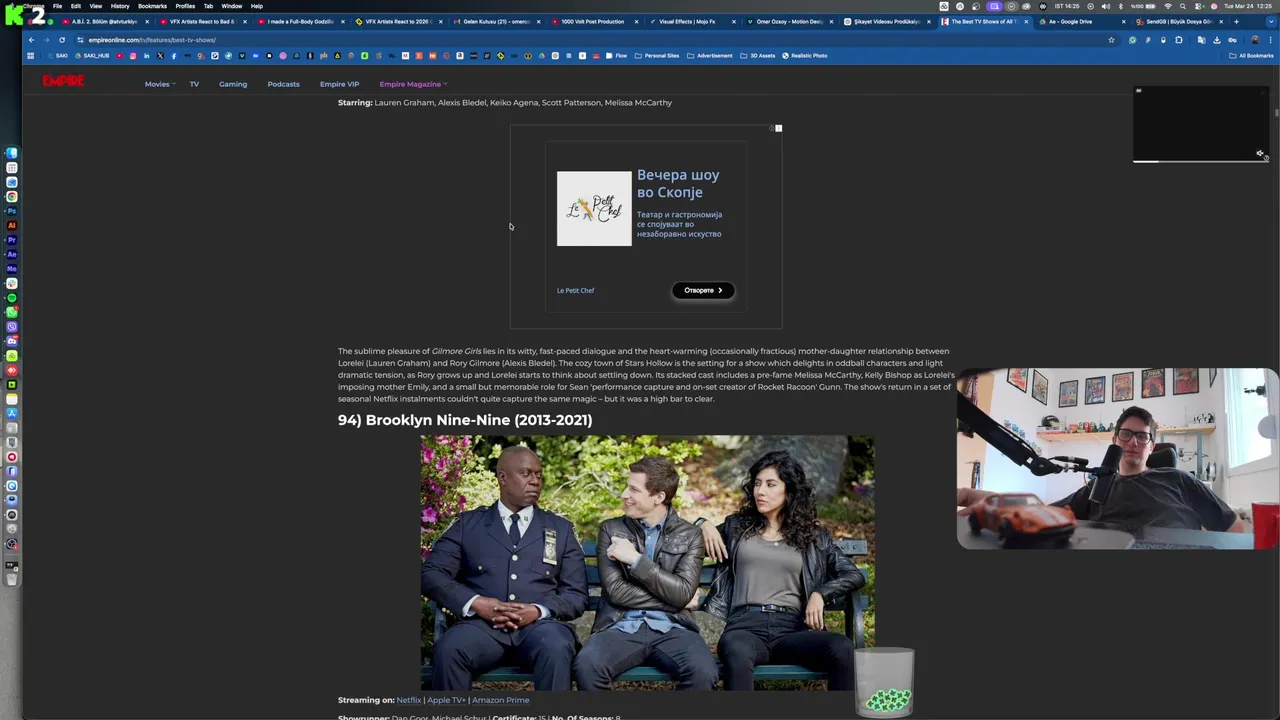Image resolution: width=1280 pixels, height=720 pixels.
Task: Open the apps grid in bookmarks bar
Action: point(30,55)
